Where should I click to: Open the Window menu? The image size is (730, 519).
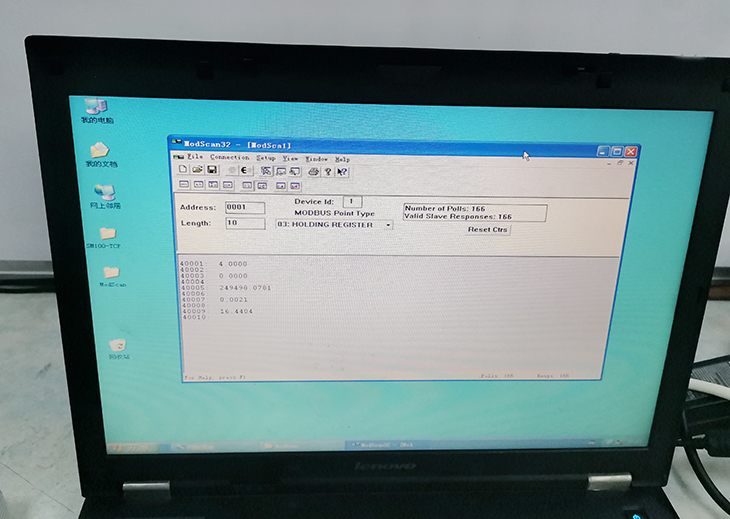[316, 159]
